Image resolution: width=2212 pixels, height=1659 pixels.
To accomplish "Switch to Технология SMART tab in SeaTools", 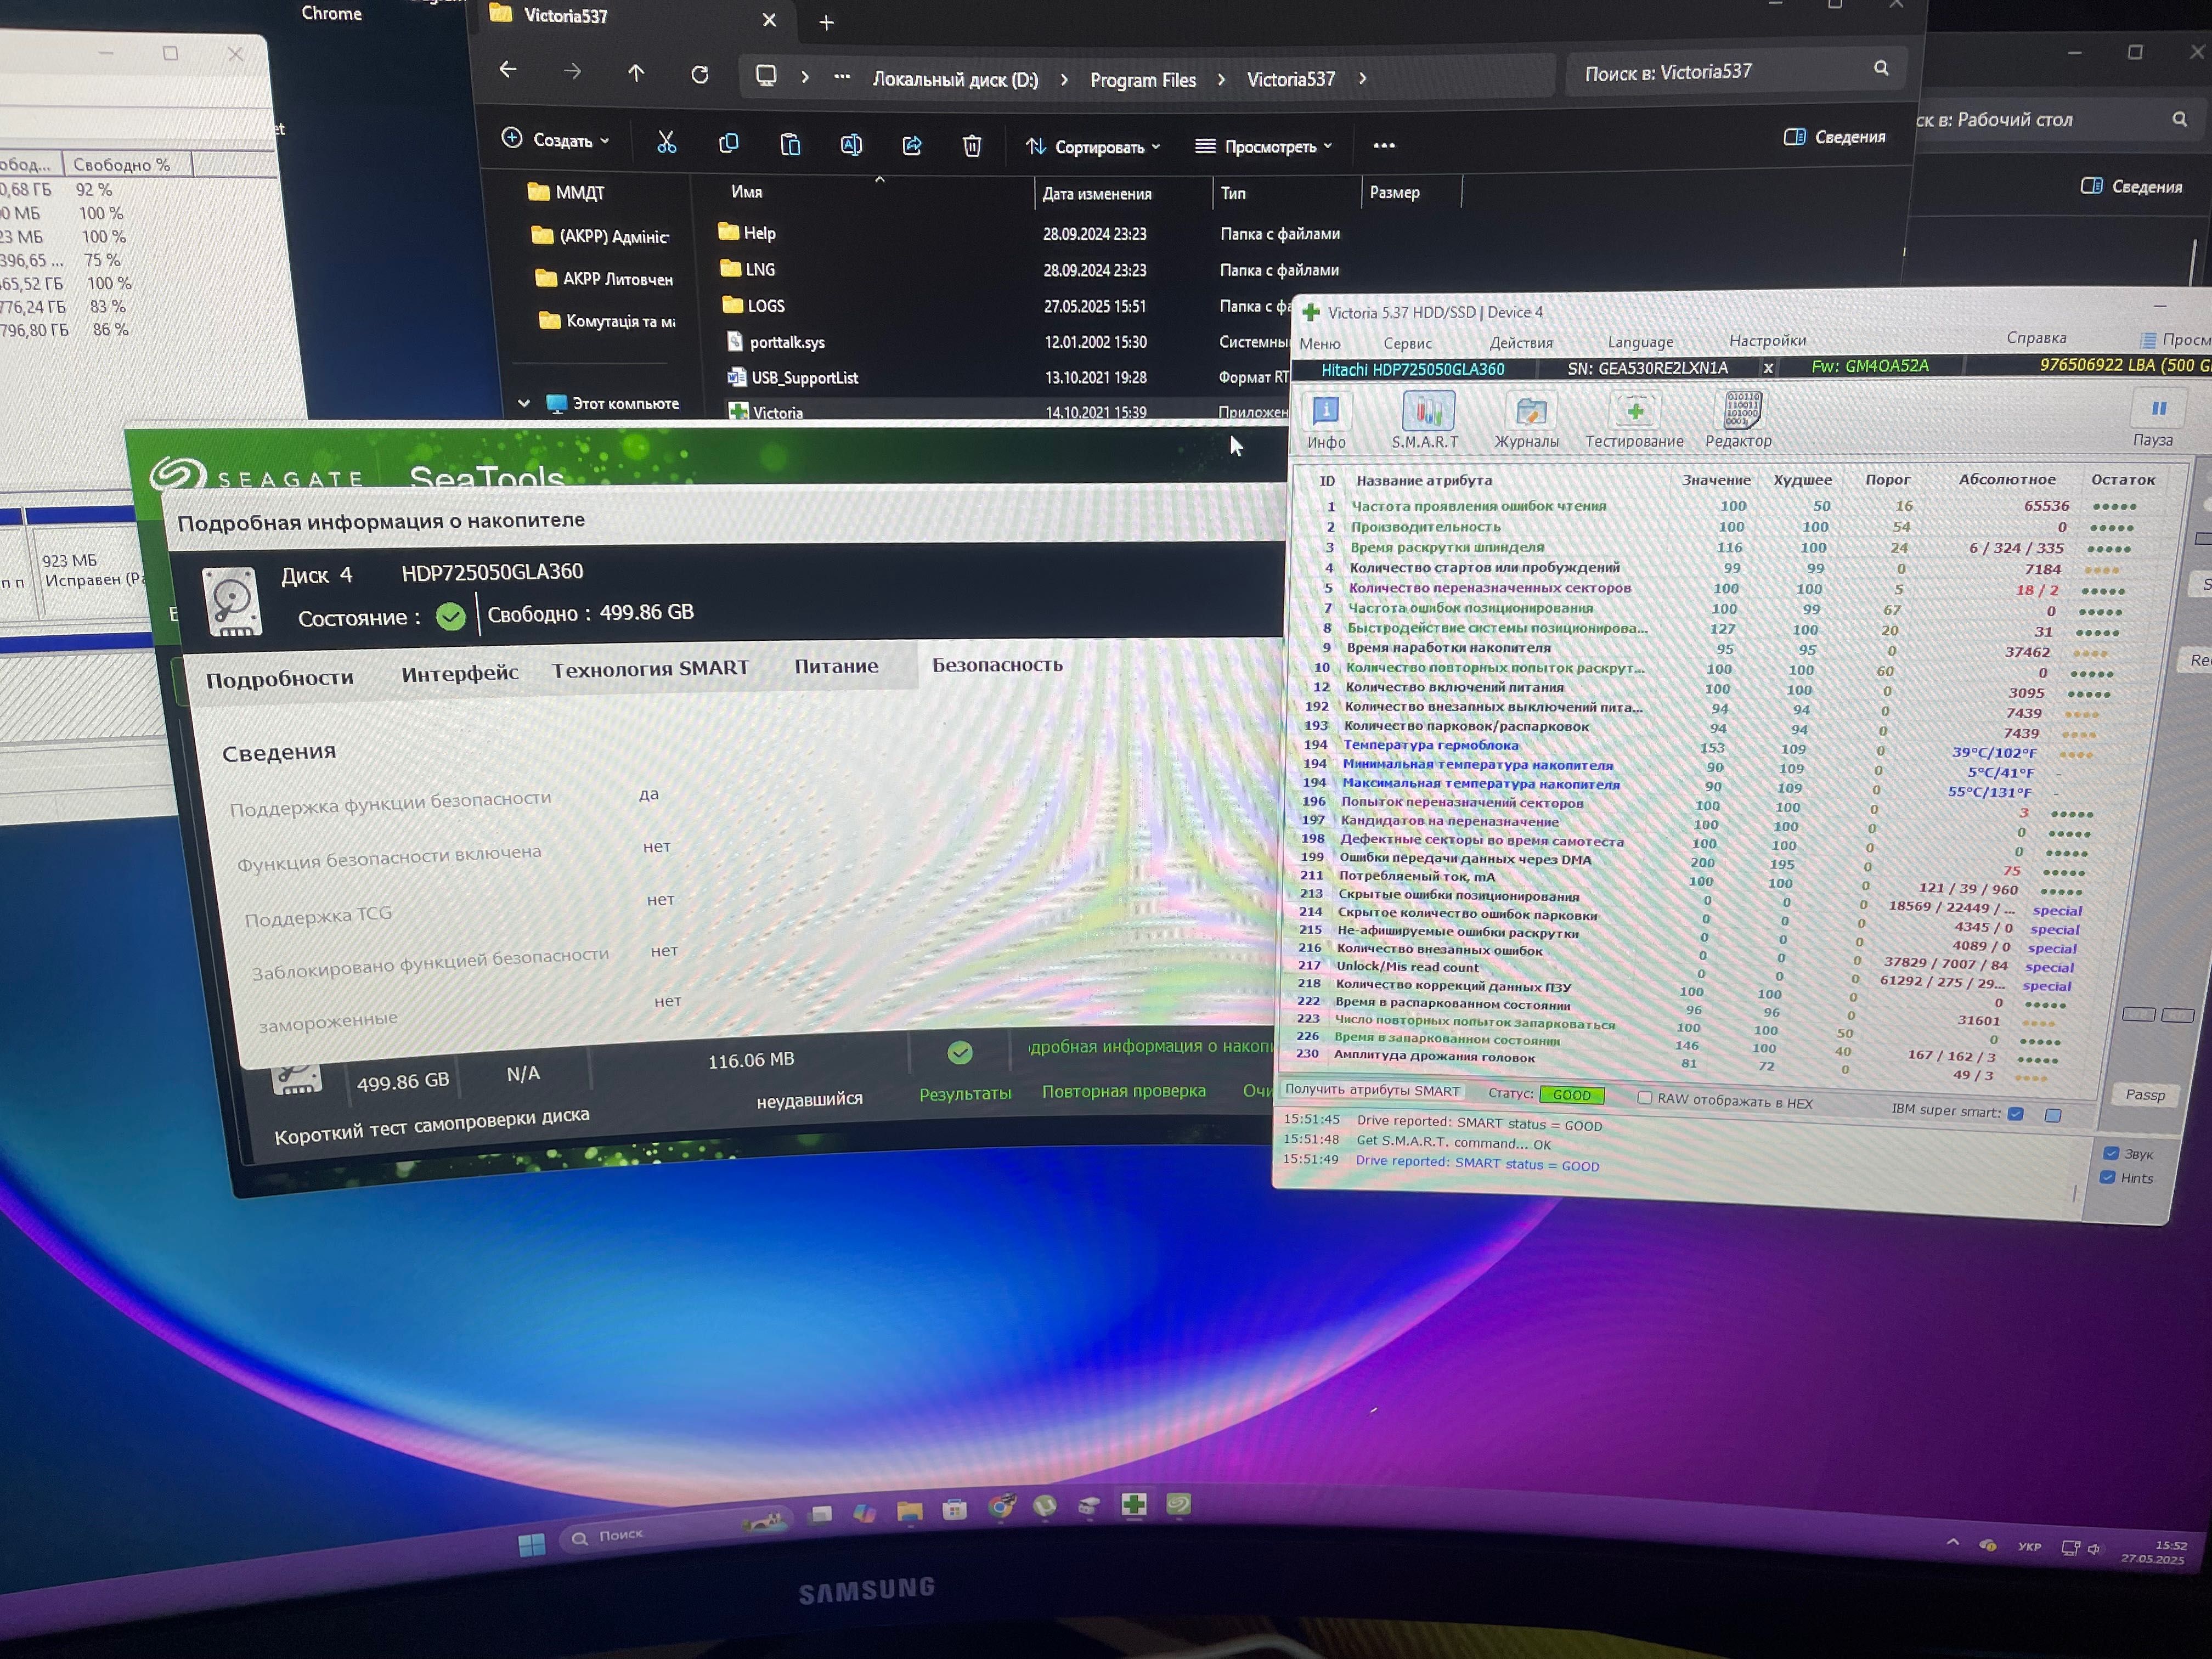I will pos(650,669).
